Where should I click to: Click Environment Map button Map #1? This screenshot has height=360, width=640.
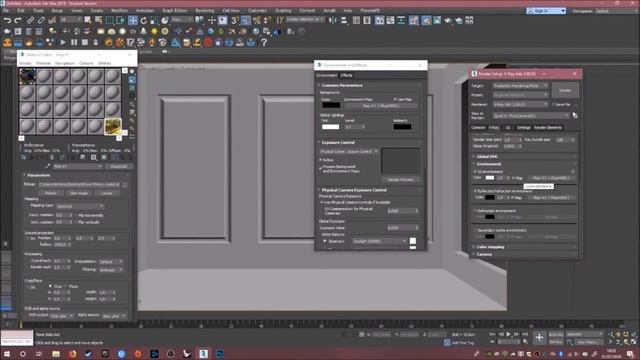coord(381,106)
